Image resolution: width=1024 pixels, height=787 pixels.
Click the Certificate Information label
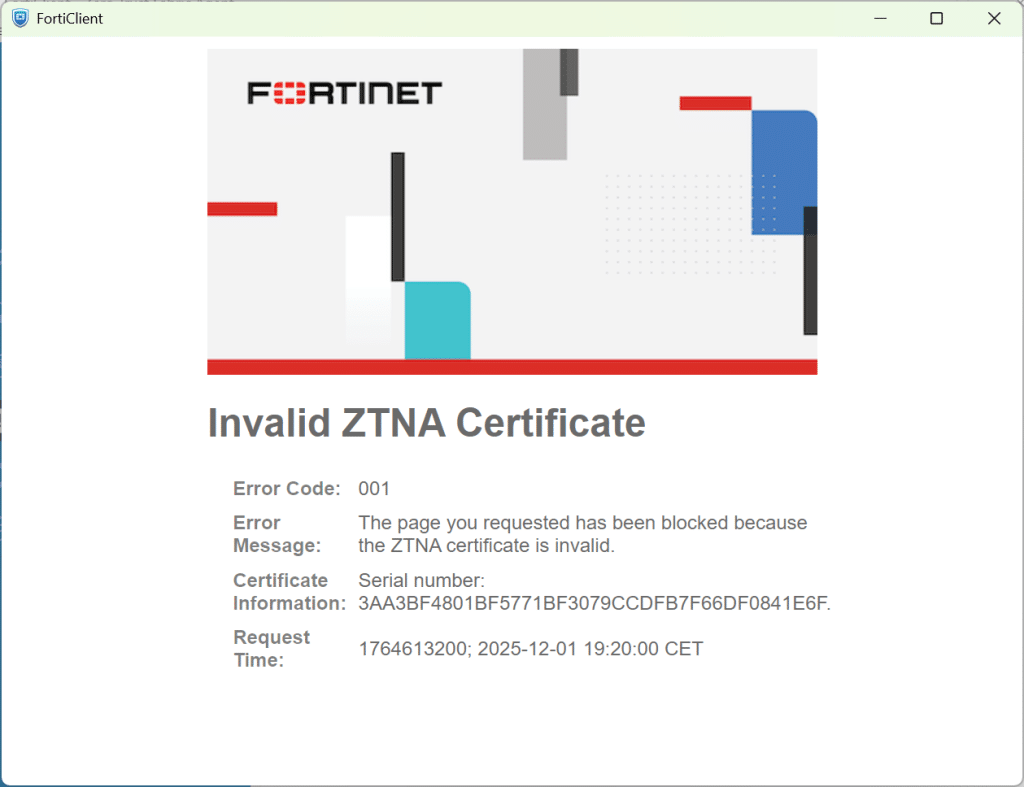[x=289, y=592]
